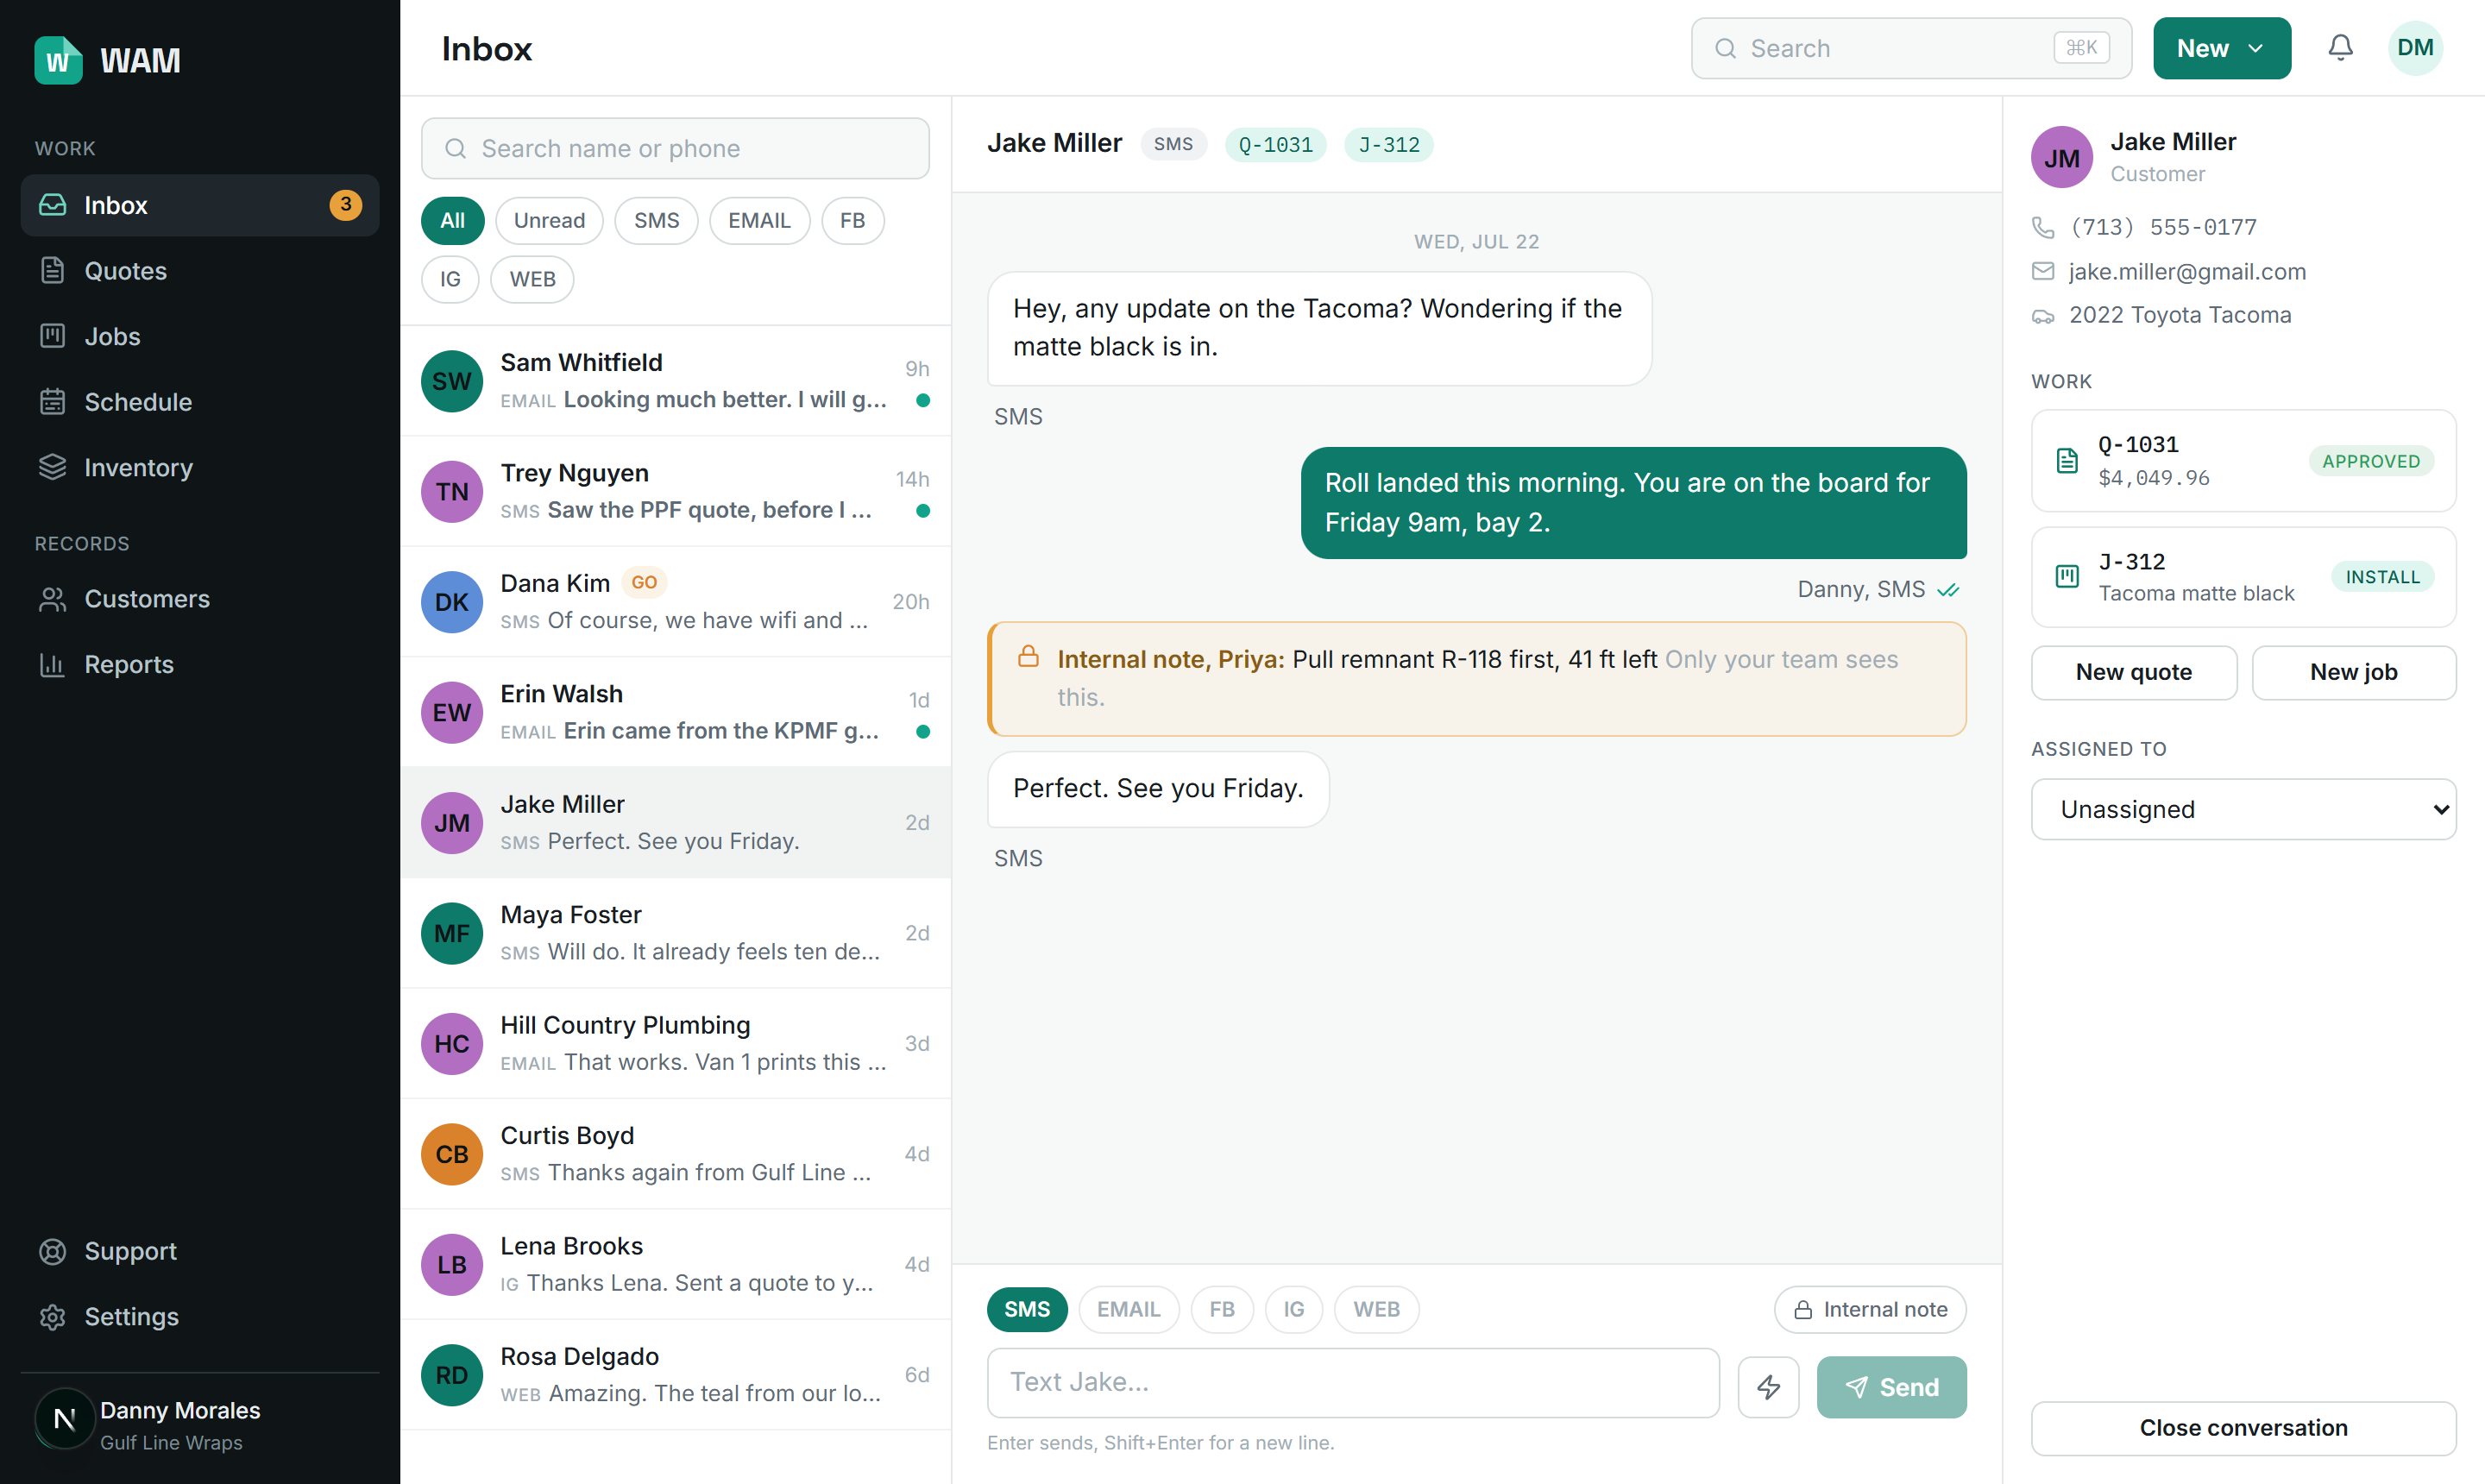This screenshot has height=1484, width=2485.
Task: Open the Assigned to dropdown
Action: 2243,809
